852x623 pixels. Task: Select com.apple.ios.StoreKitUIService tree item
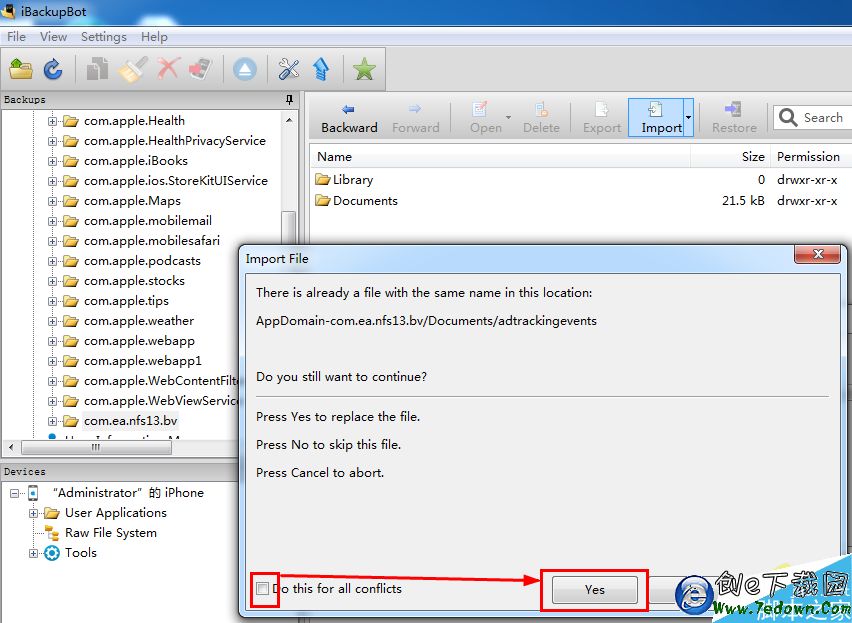point(176,181)
